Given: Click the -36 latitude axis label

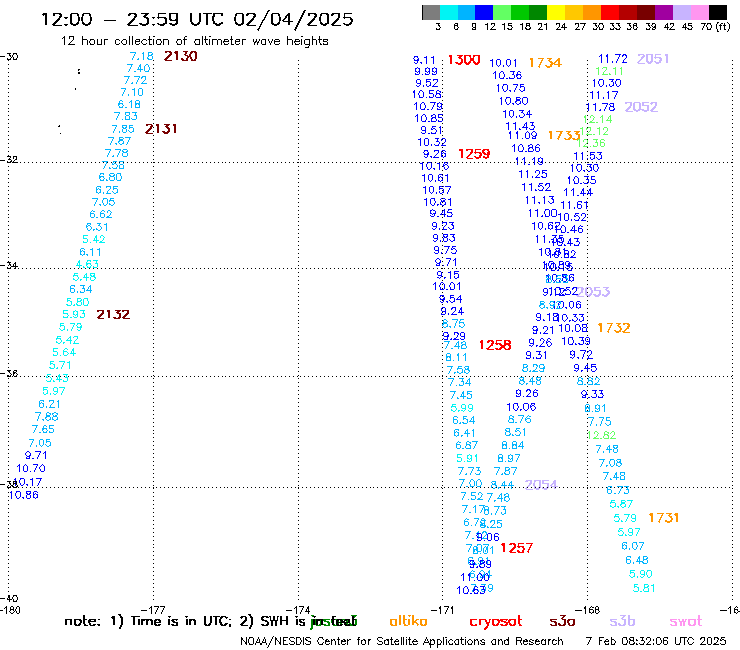Looking at the screenshot, I should coord(9,373).
